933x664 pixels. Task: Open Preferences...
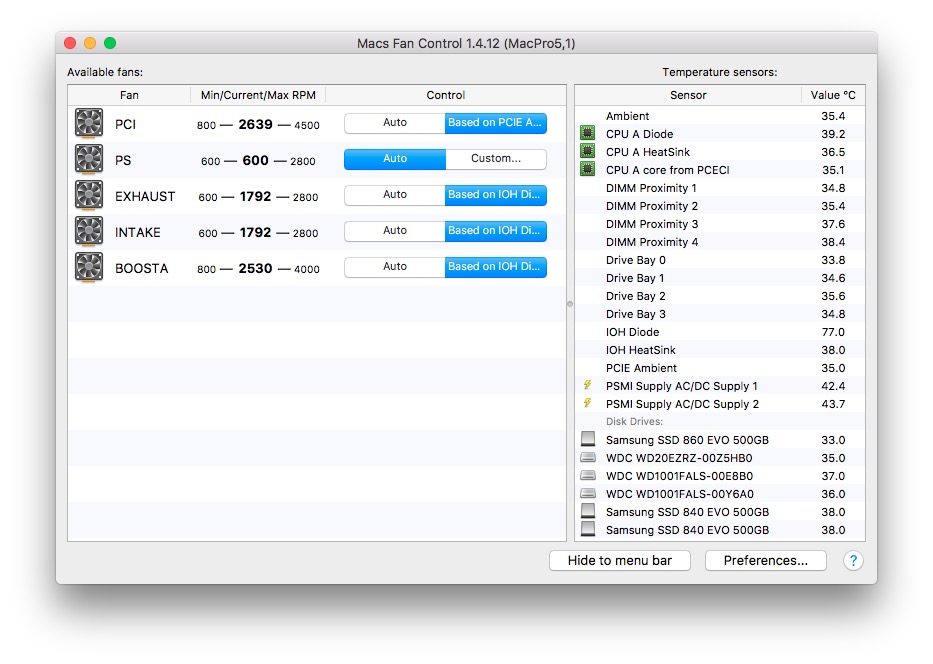click(x=765, y=560)
